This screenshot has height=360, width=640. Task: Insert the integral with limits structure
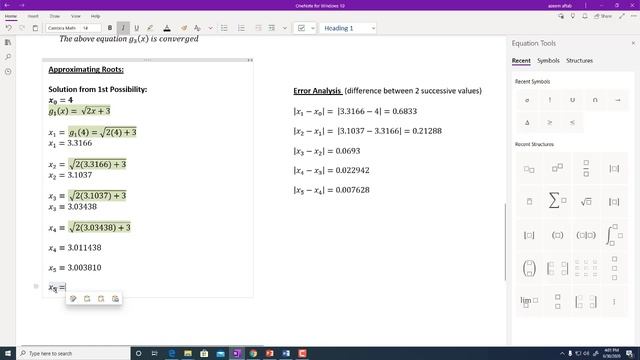[614, 235]
